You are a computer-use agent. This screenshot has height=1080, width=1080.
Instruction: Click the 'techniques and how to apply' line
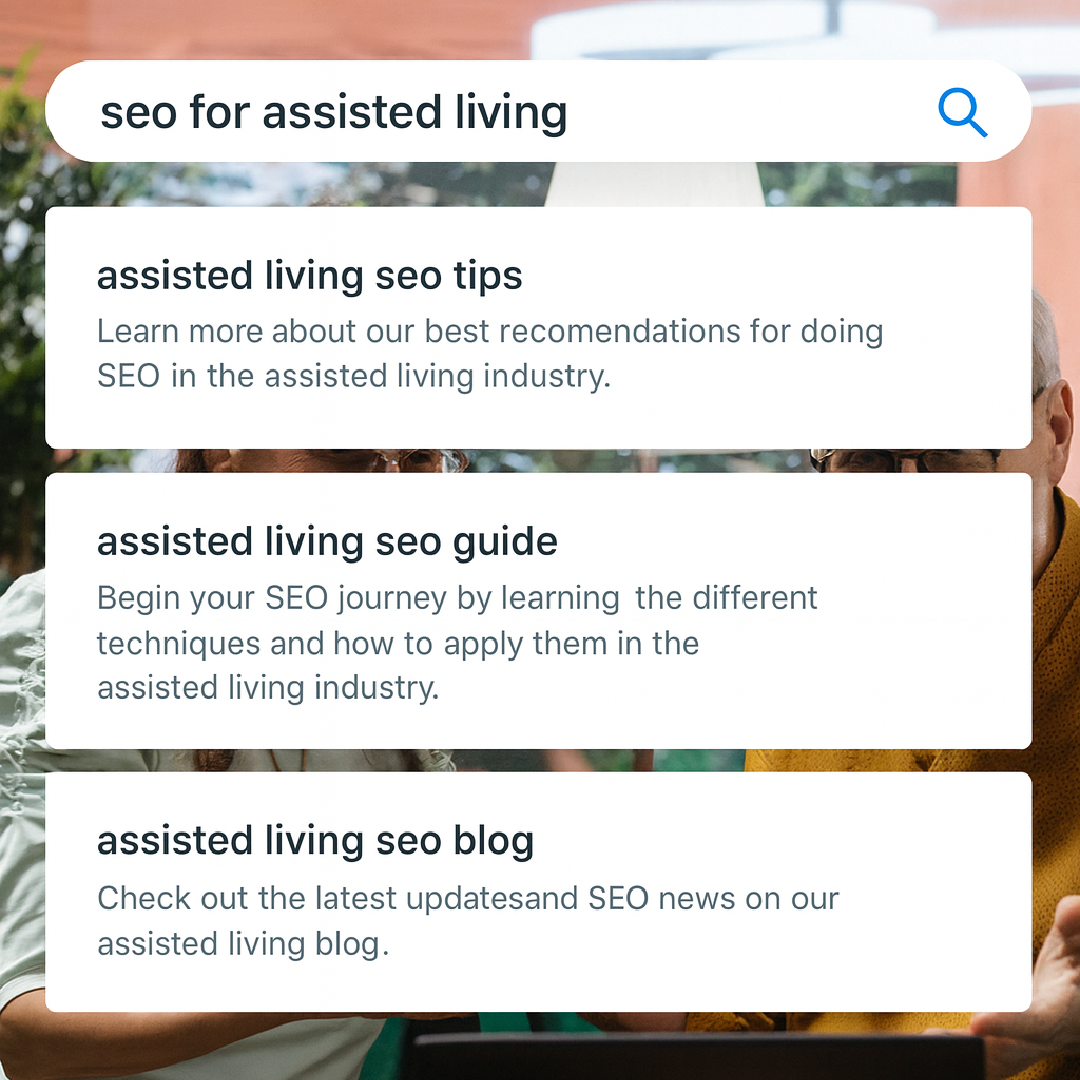tap(397, 643)
